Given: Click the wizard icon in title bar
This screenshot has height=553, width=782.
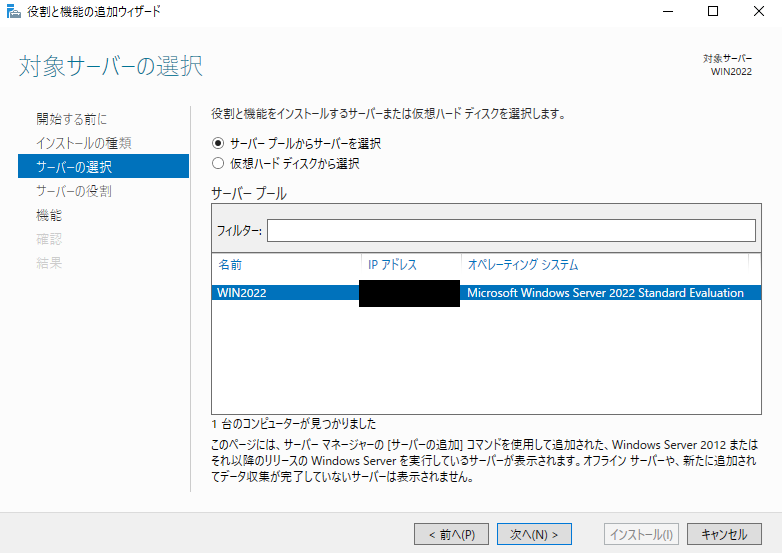Looking at the screenshot, I should (x=13, y=12).
